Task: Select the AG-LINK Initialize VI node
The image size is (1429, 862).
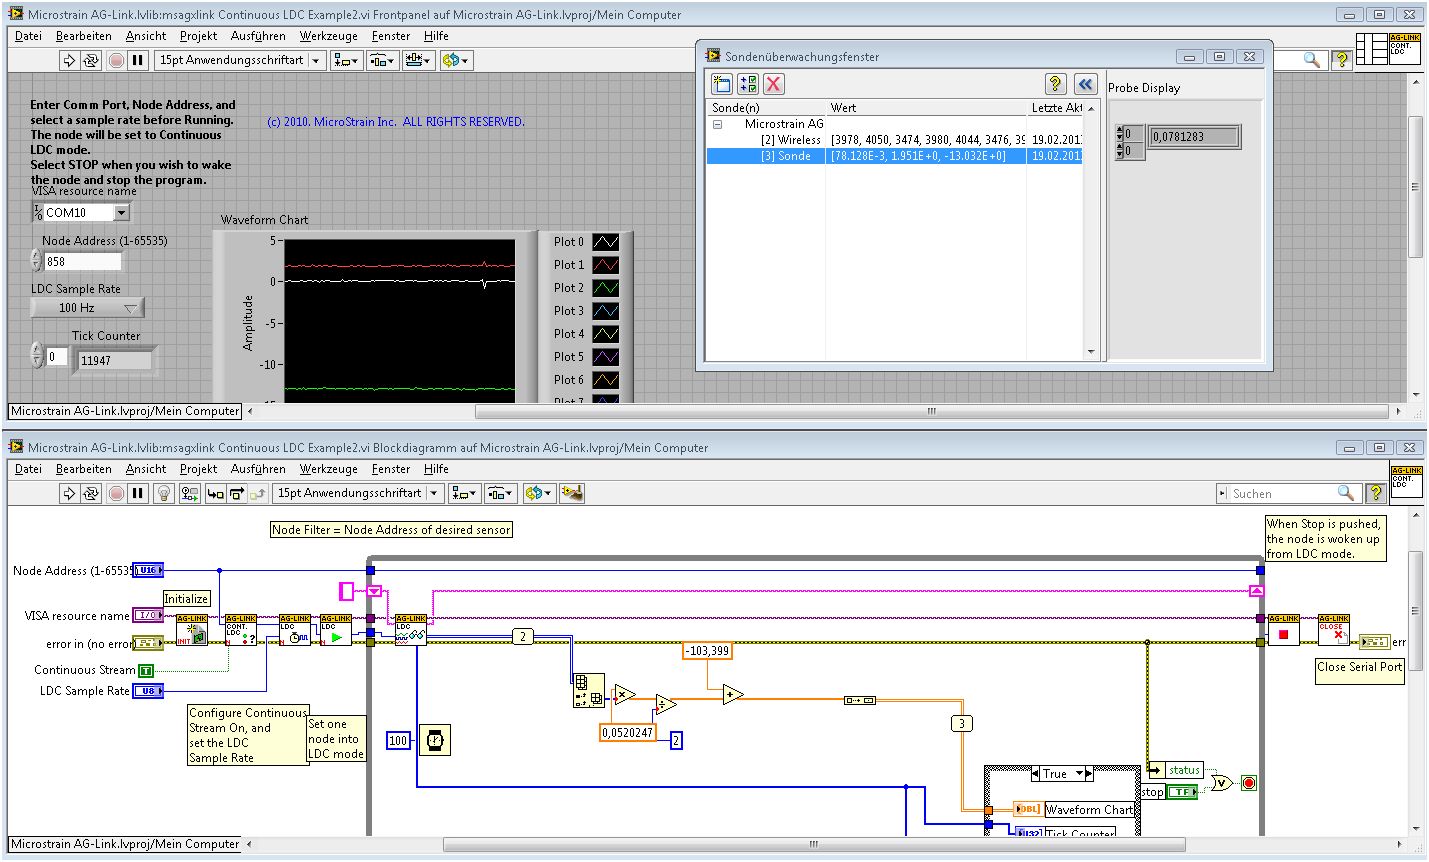Action: coord(191,630)
